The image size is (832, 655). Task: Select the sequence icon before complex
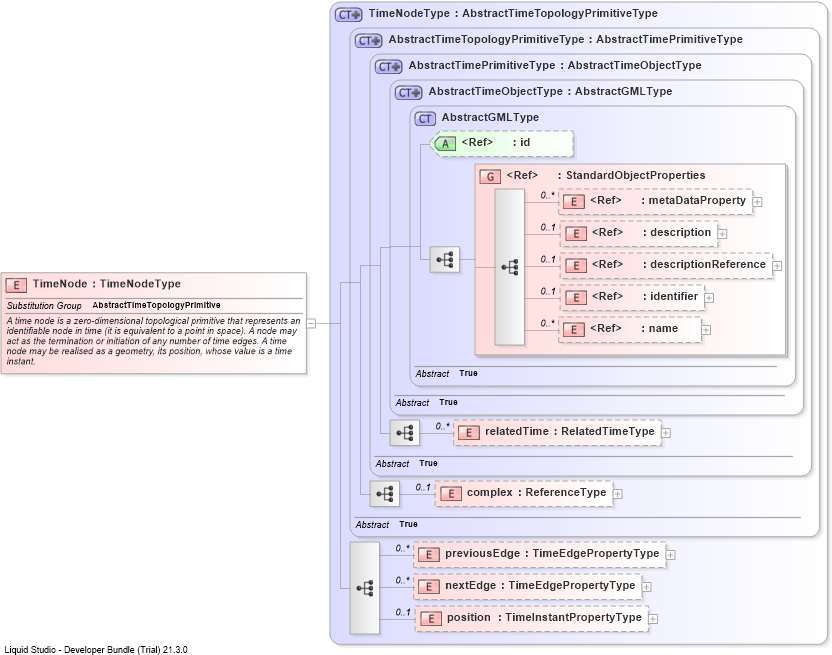[385, 494]
